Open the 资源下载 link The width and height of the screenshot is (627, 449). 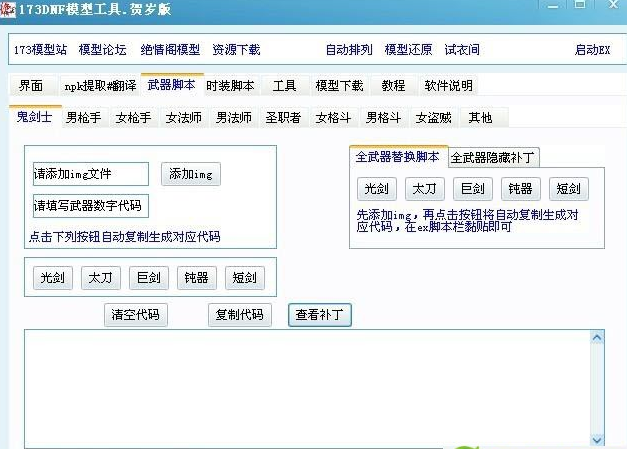(x=237, y=50)
